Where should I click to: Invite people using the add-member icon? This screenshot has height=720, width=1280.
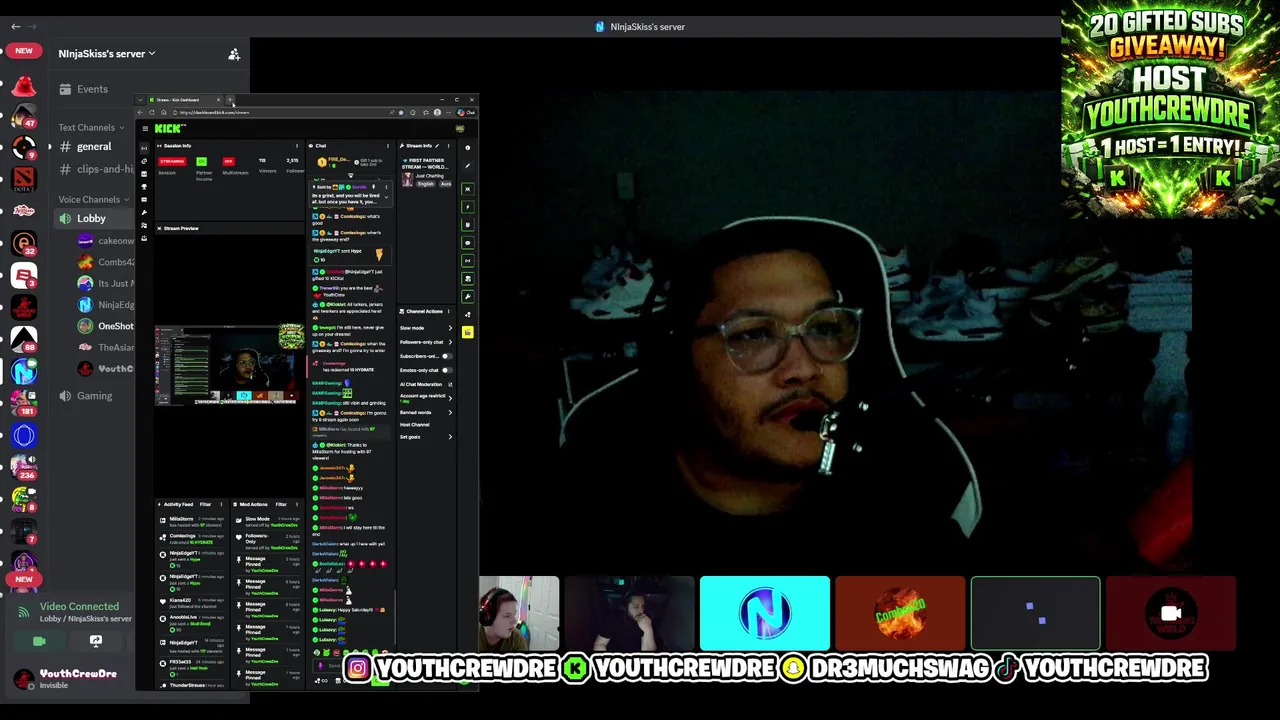click(234, 54)
